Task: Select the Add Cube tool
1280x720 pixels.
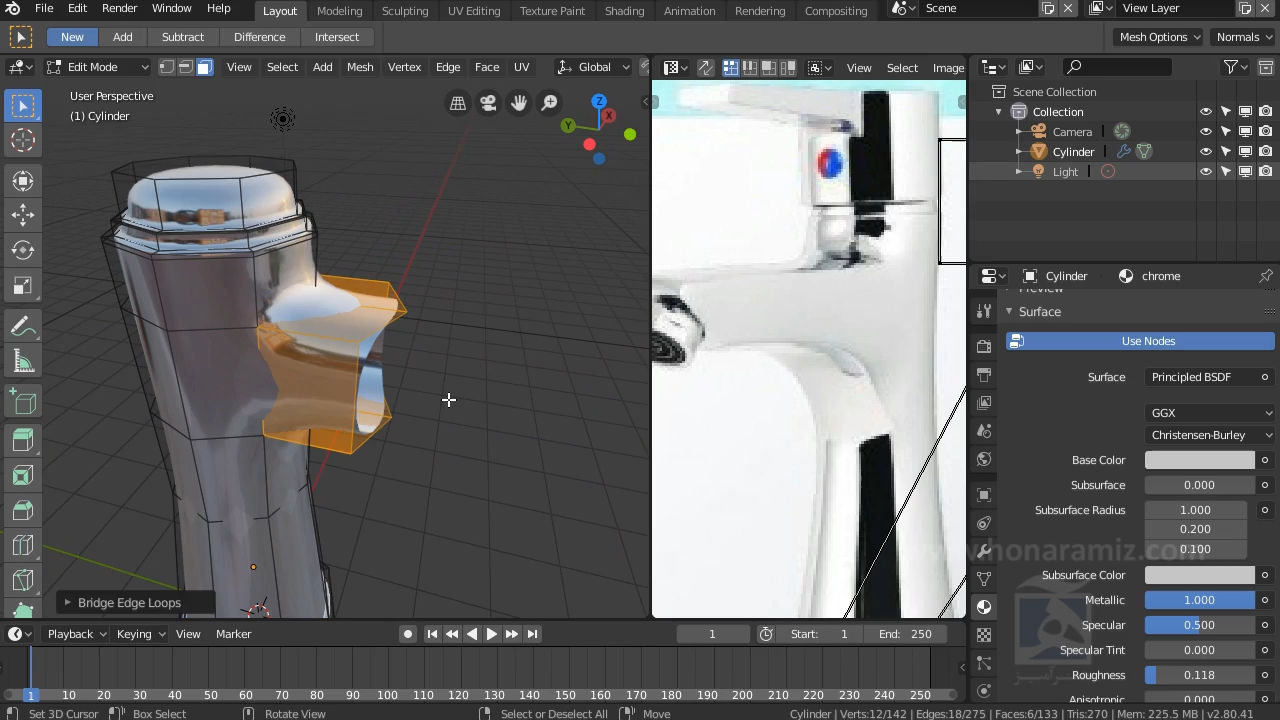Action: 22,402
